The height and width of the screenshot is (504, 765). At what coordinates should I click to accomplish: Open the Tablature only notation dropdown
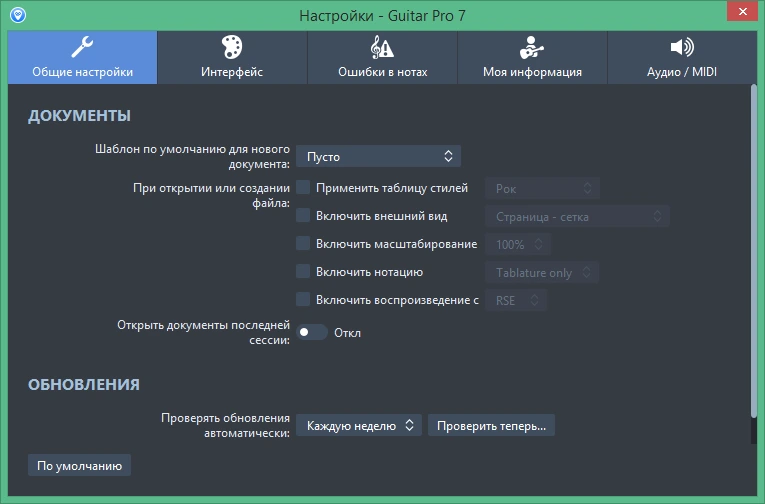[542, 272]
